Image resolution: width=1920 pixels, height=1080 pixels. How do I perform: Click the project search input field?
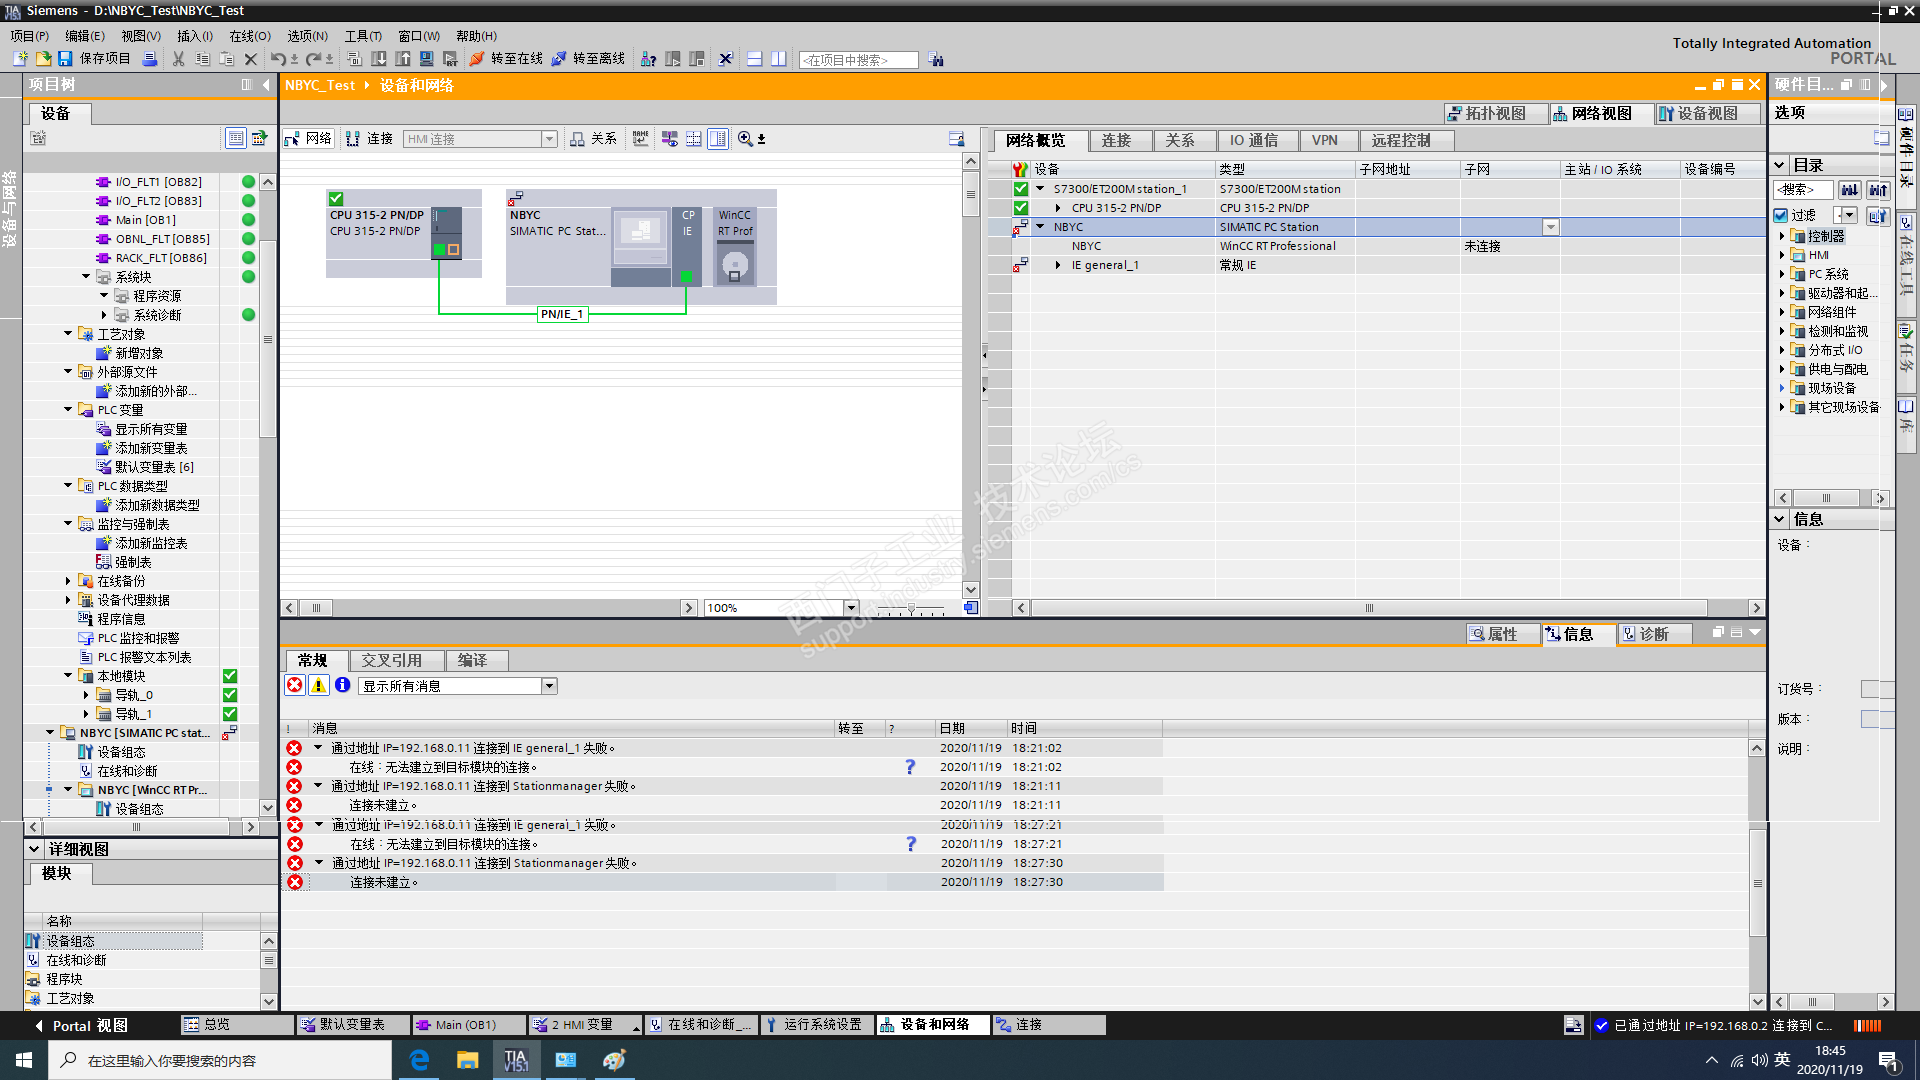tap(858, 60)
